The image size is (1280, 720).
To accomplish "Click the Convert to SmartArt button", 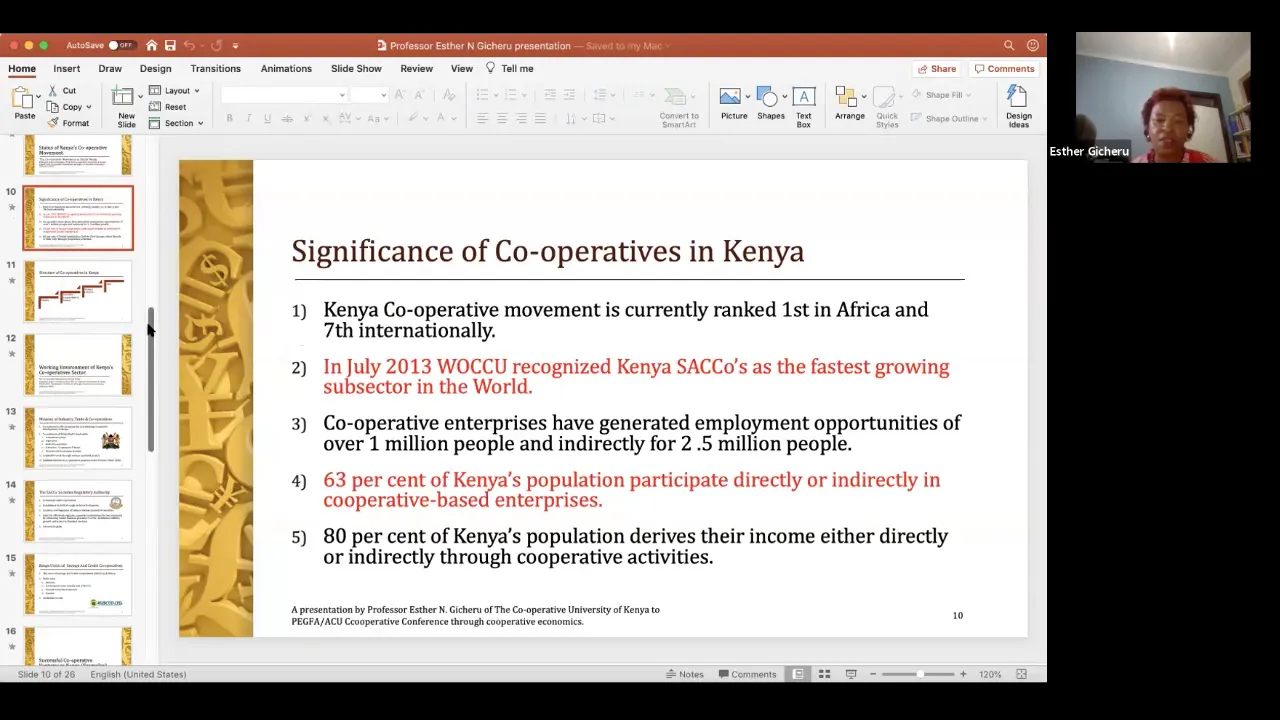I will click(679, 107).
